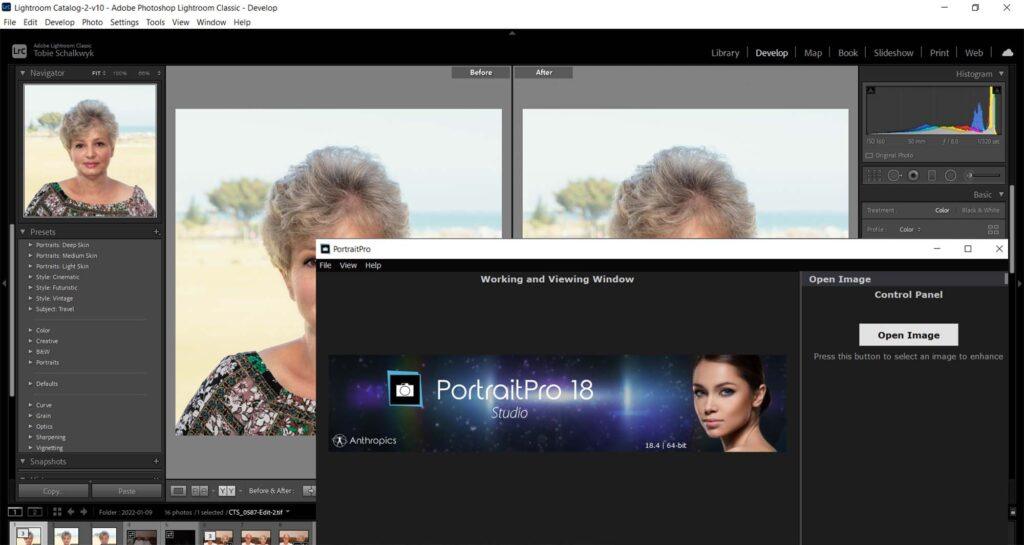Click the Loupe view icon in toolbar

[x=179, y=491]
